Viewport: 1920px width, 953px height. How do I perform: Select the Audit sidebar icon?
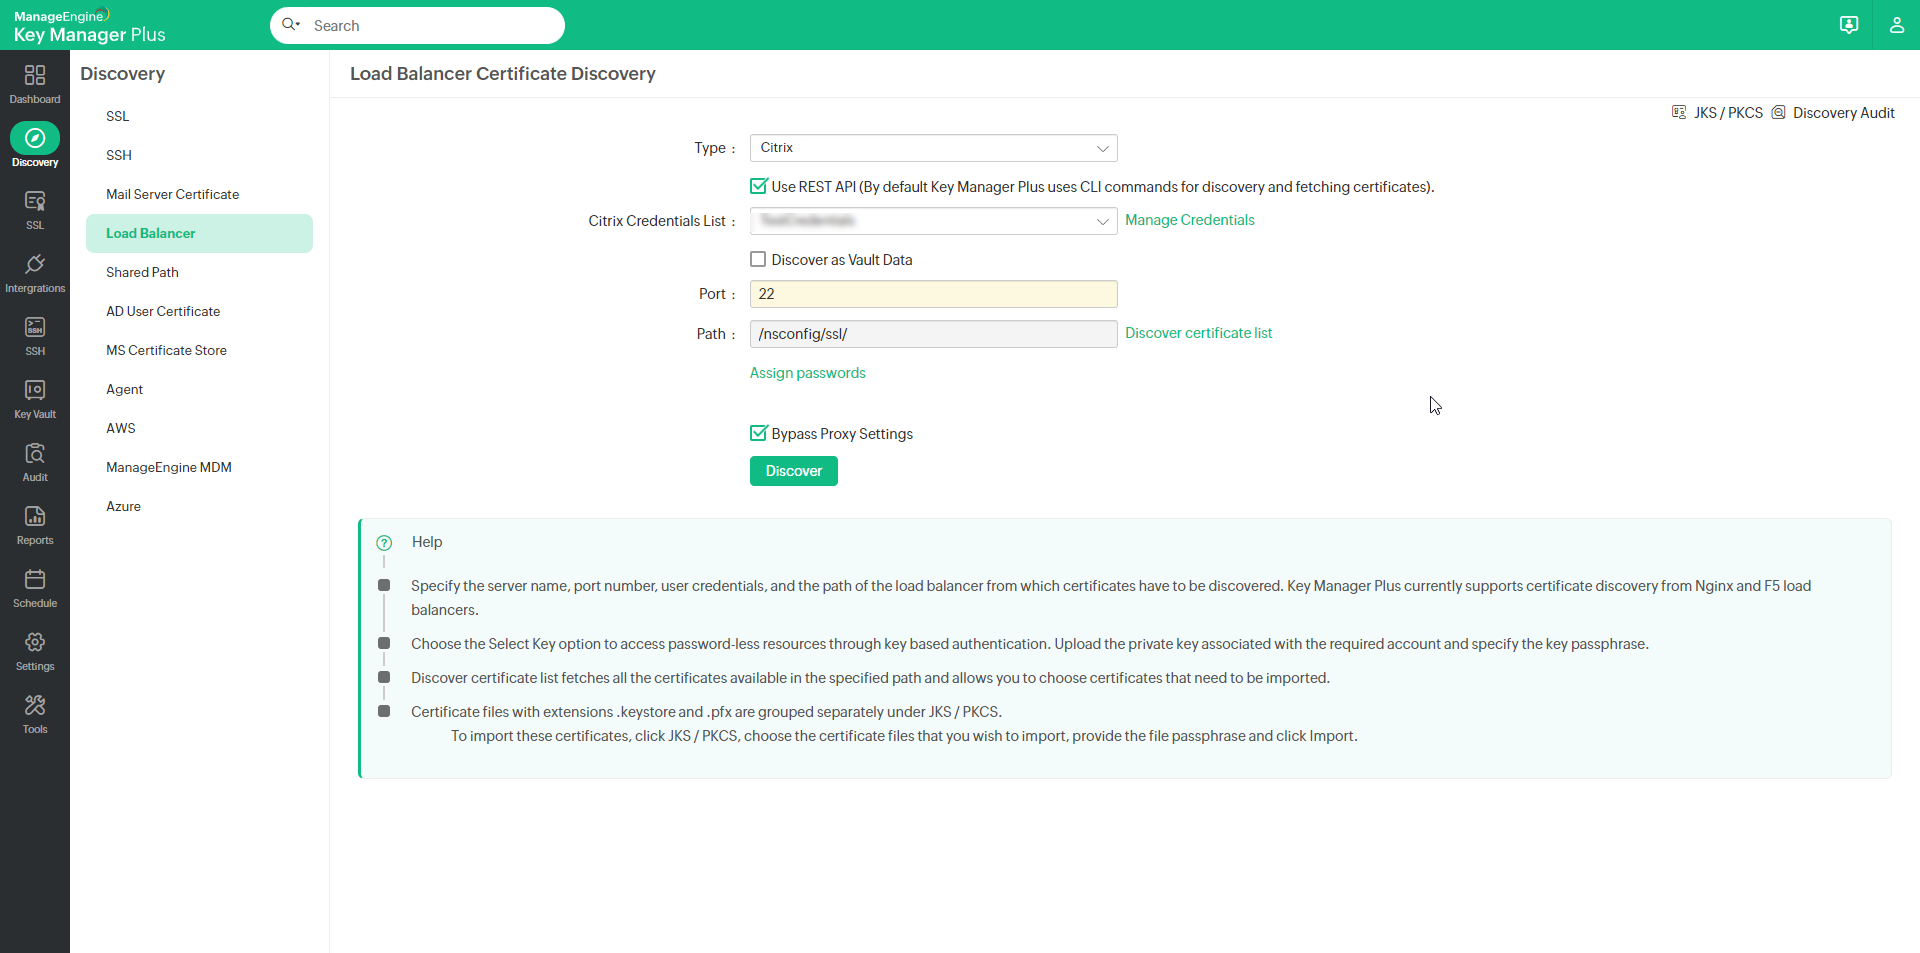35,460
